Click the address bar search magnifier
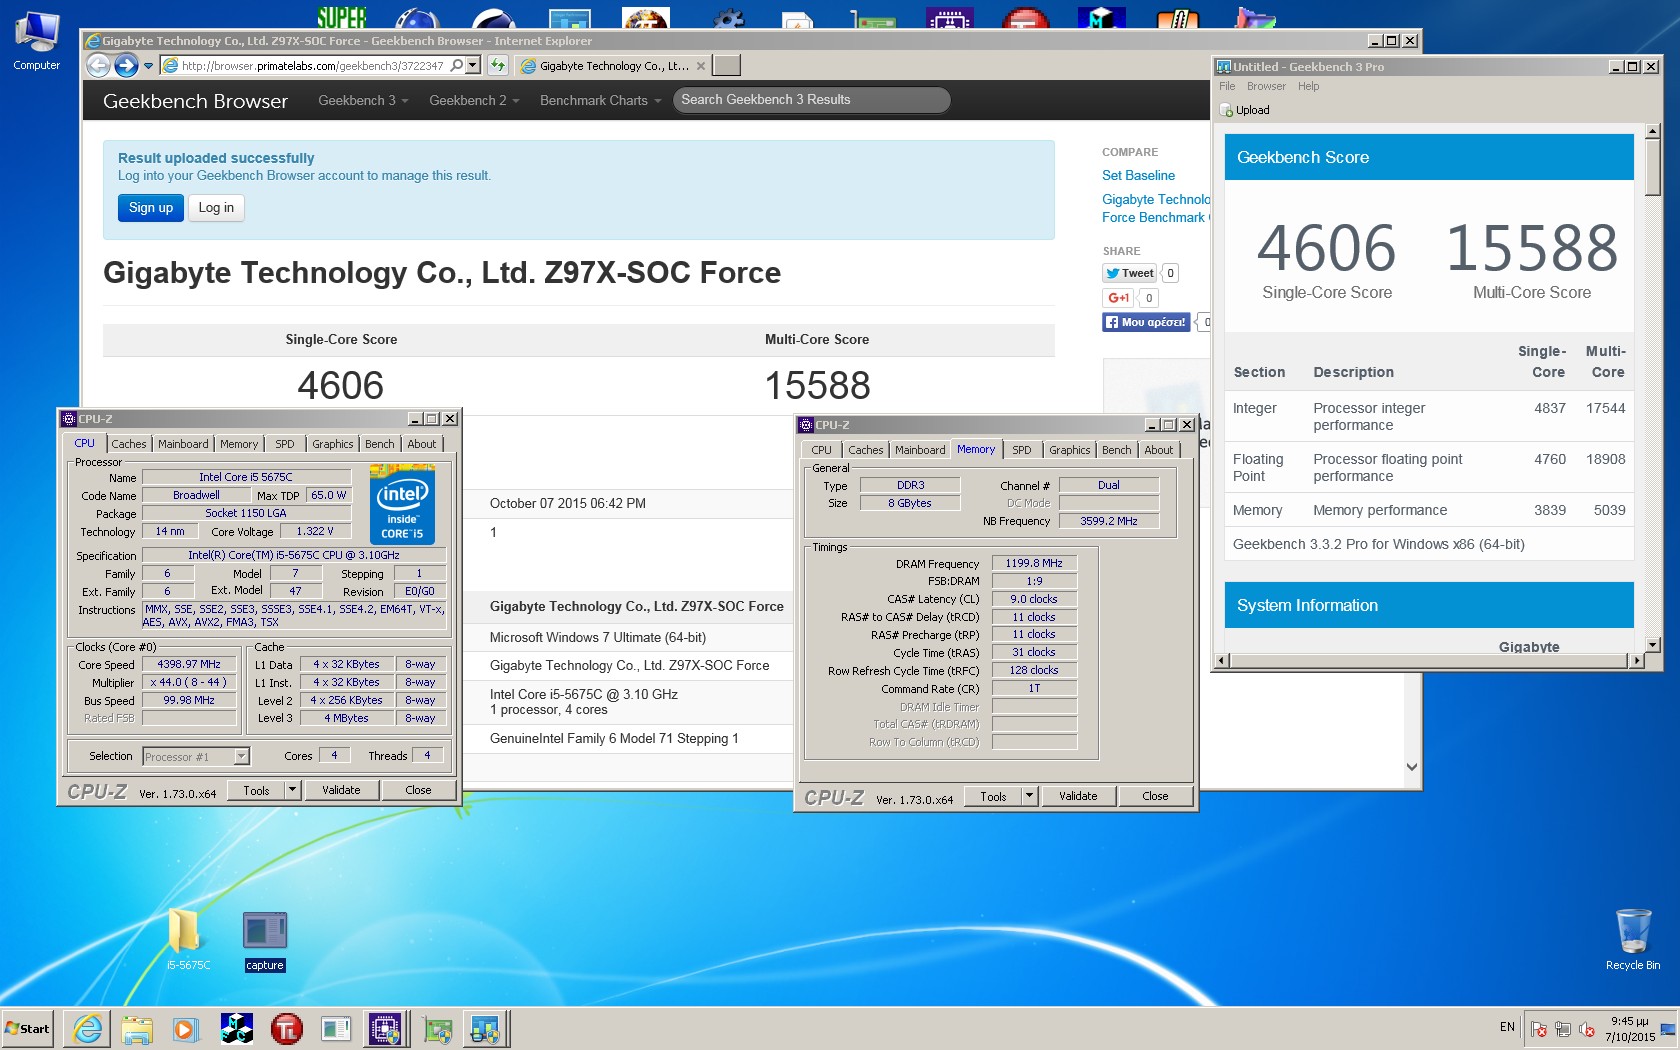 (457, 66)
